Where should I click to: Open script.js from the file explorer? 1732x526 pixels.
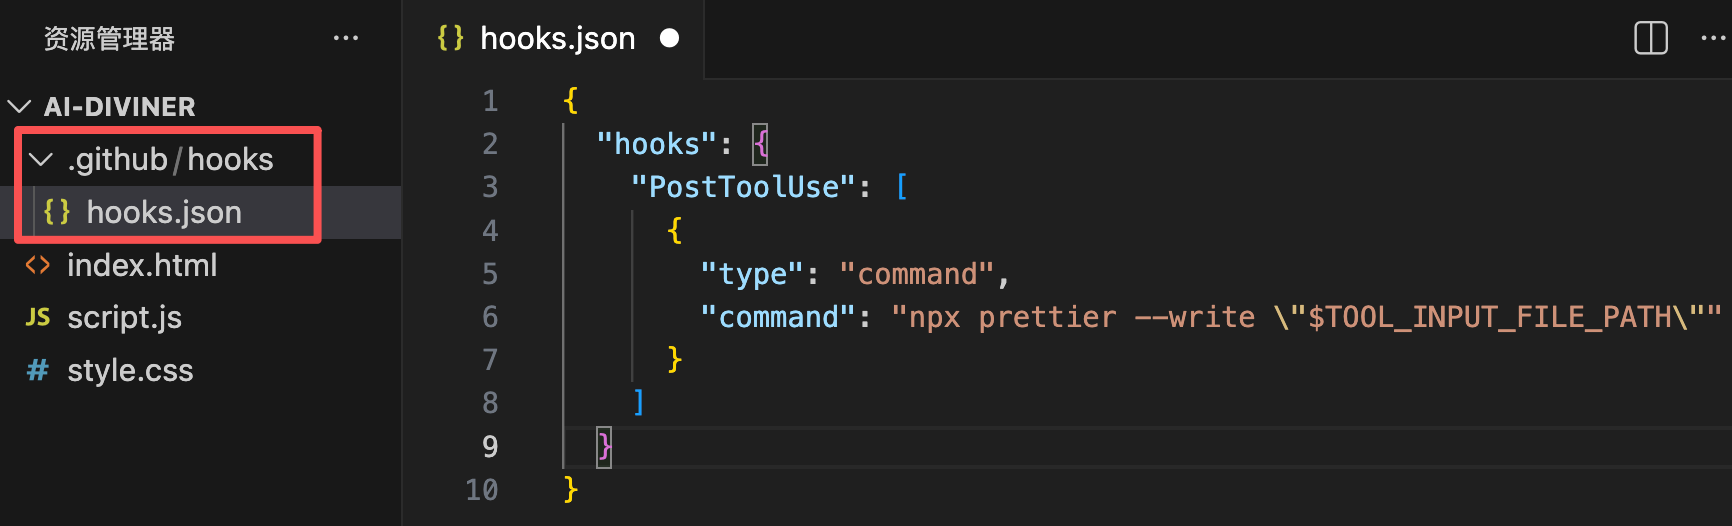coord(124,317)
